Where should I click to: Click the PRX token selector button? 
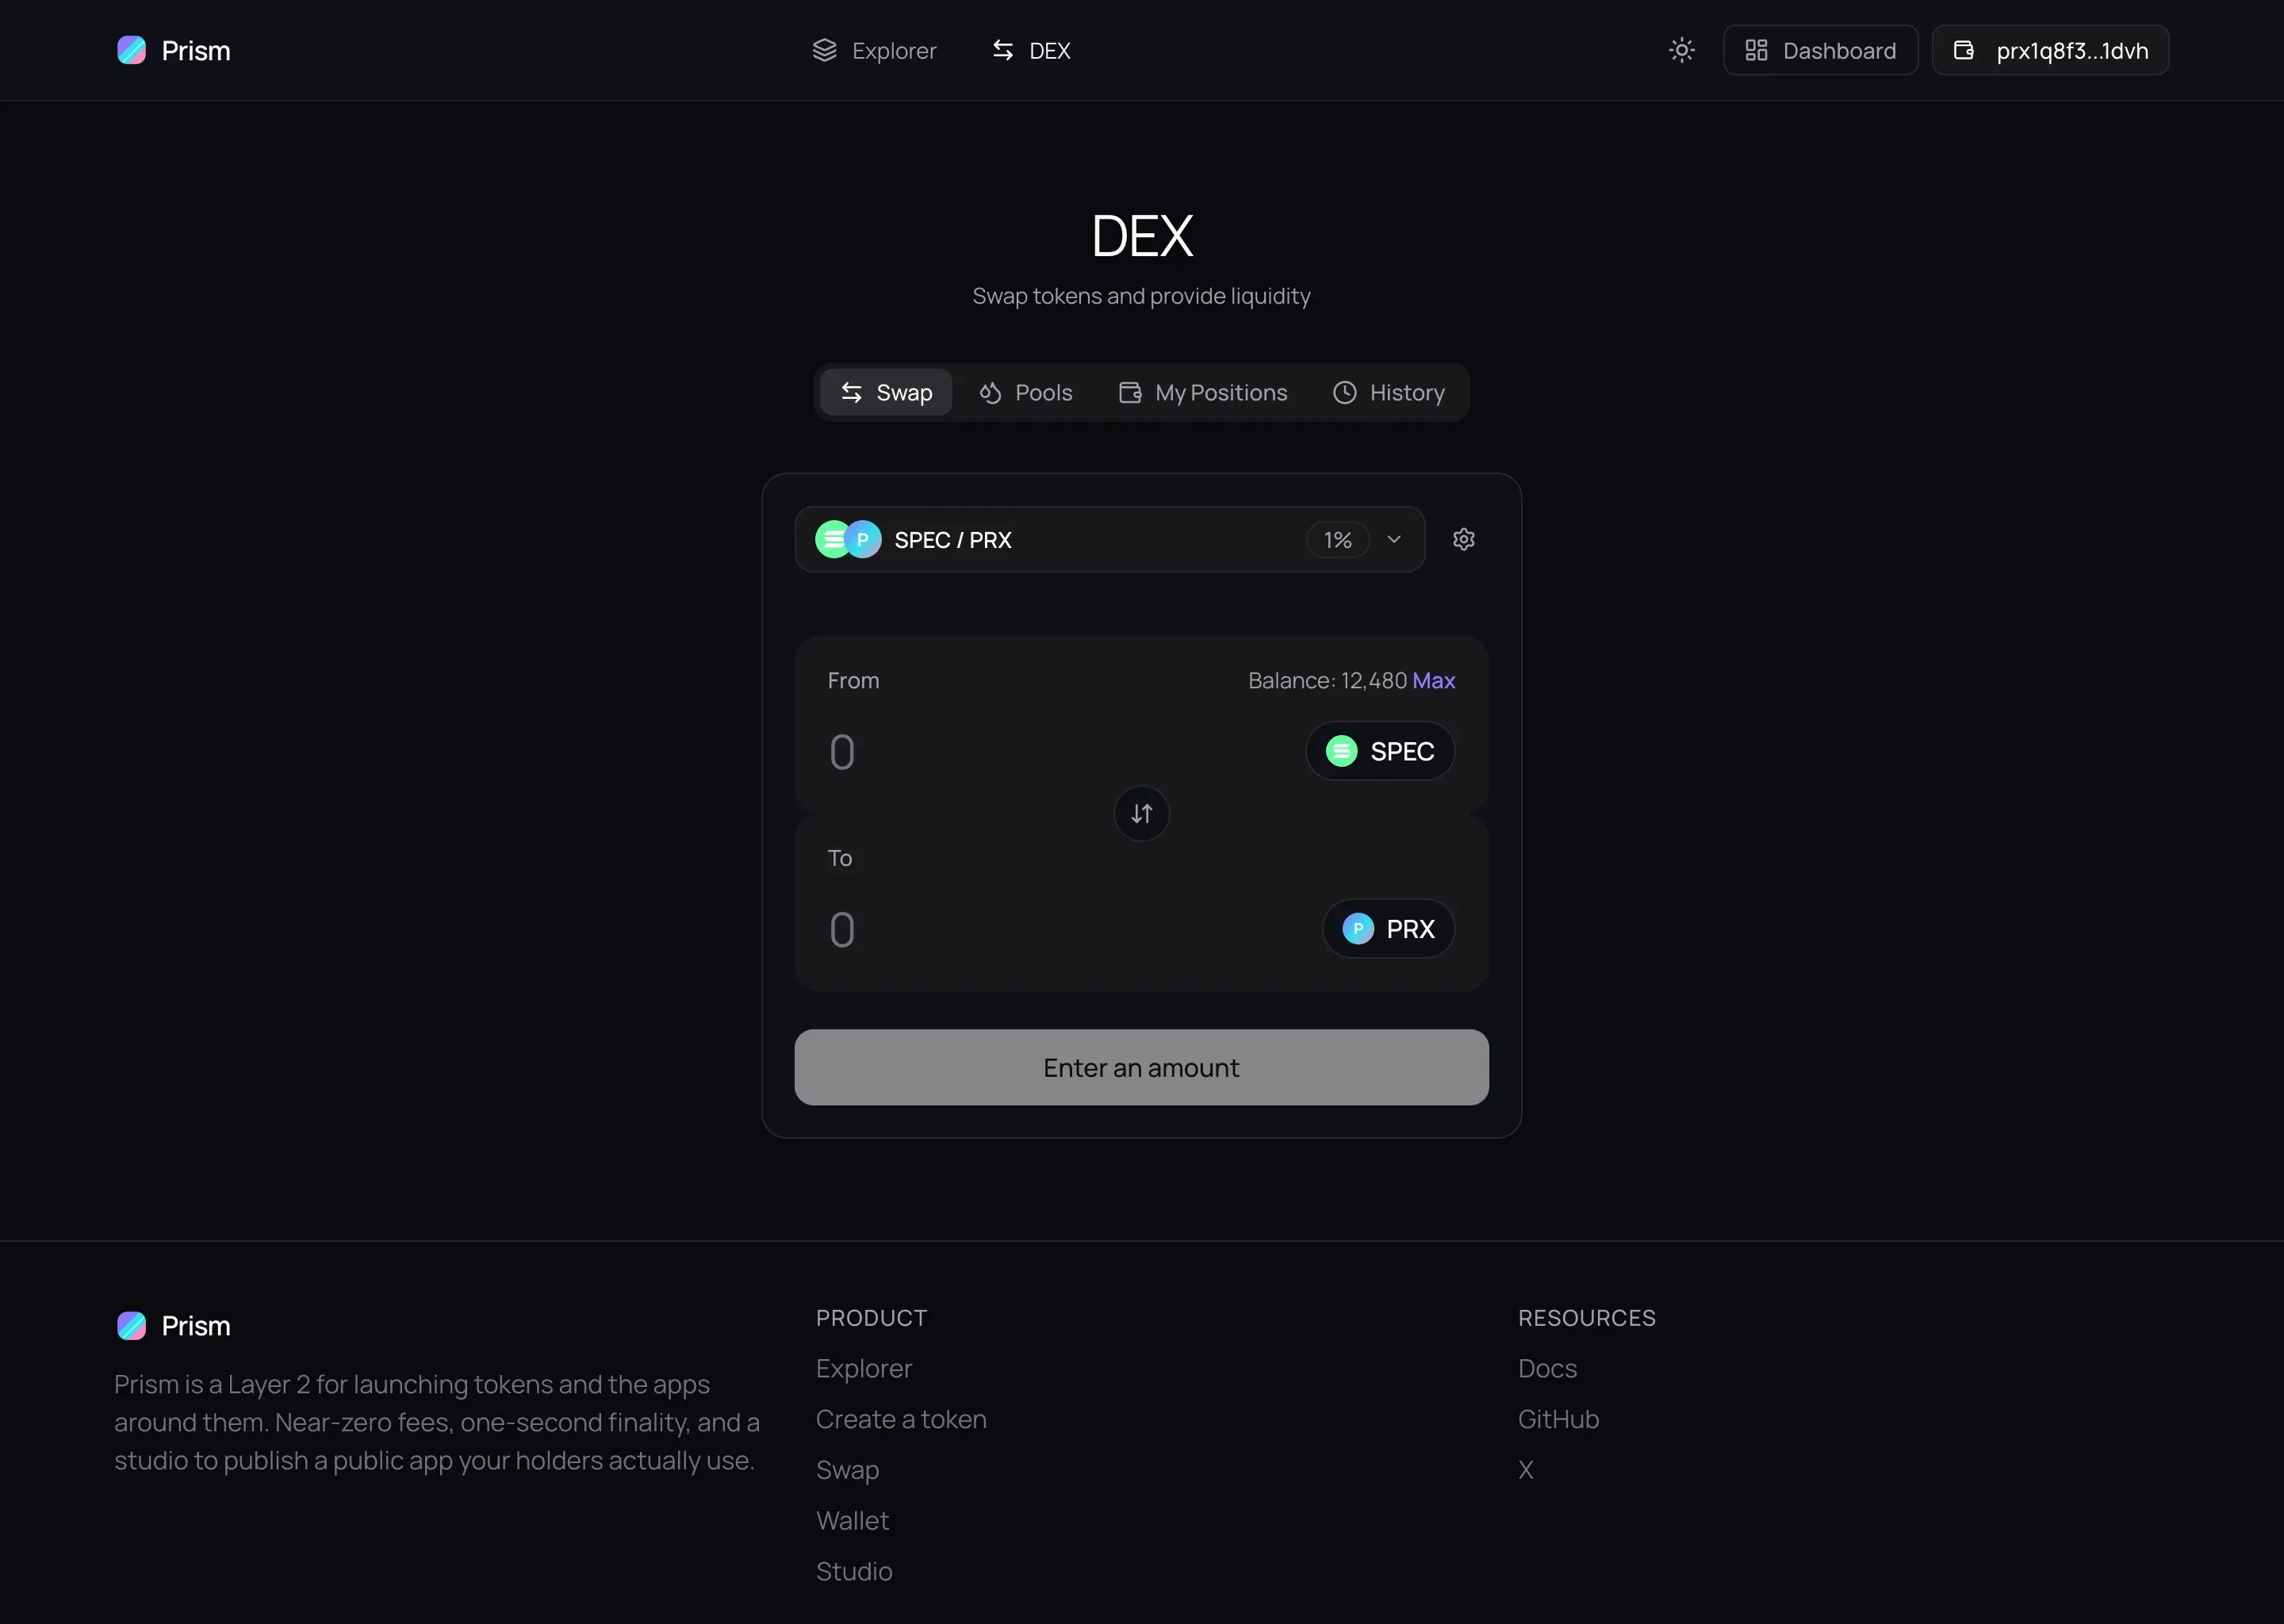1388,929
